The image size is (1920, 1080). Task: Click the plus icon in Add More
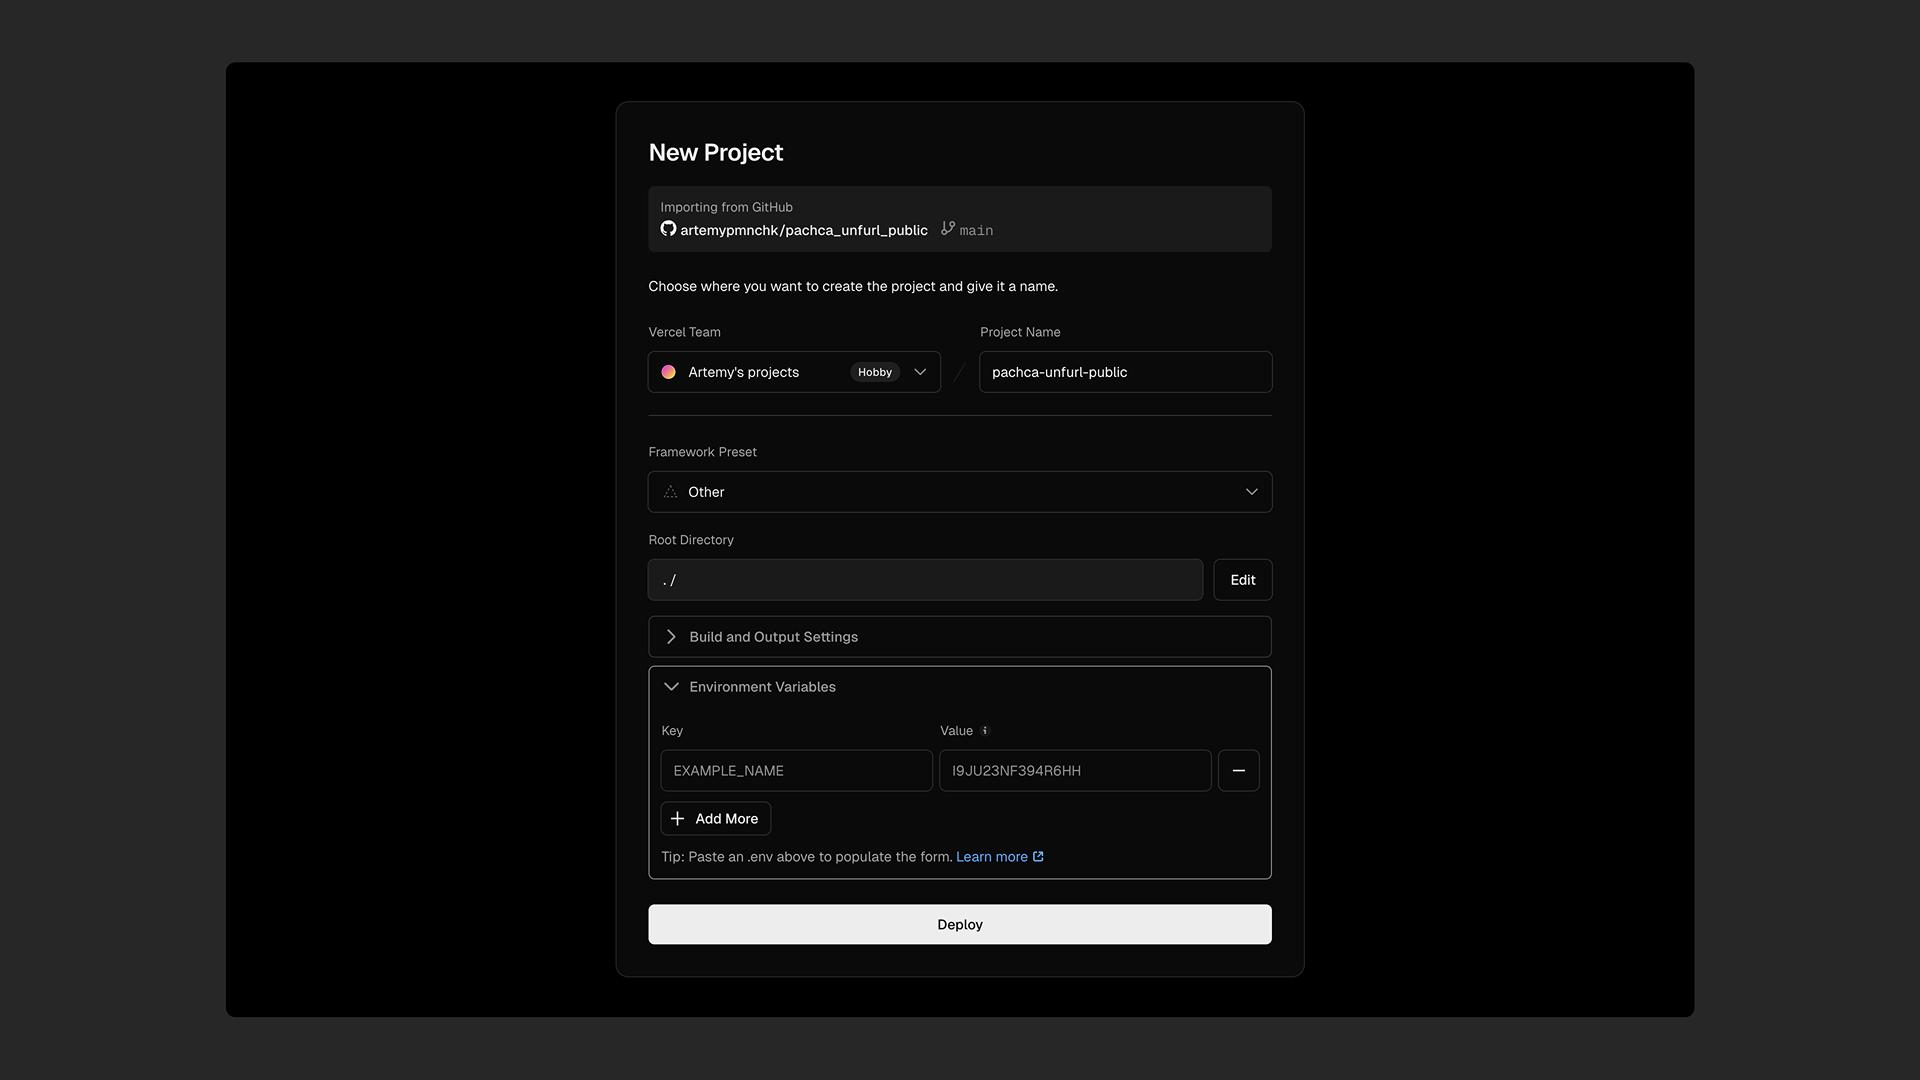pyautogui.click(x=678, y=819)
